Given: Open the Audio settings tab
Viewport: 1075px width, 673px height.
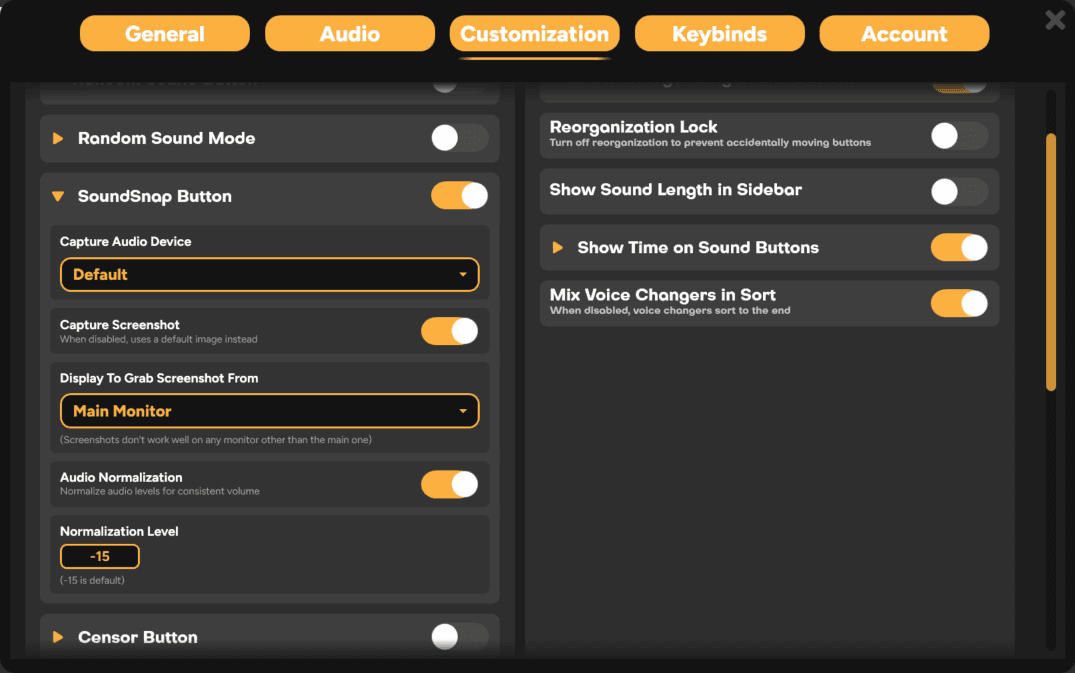Looking at the screenshot, I should click(349, 33).
